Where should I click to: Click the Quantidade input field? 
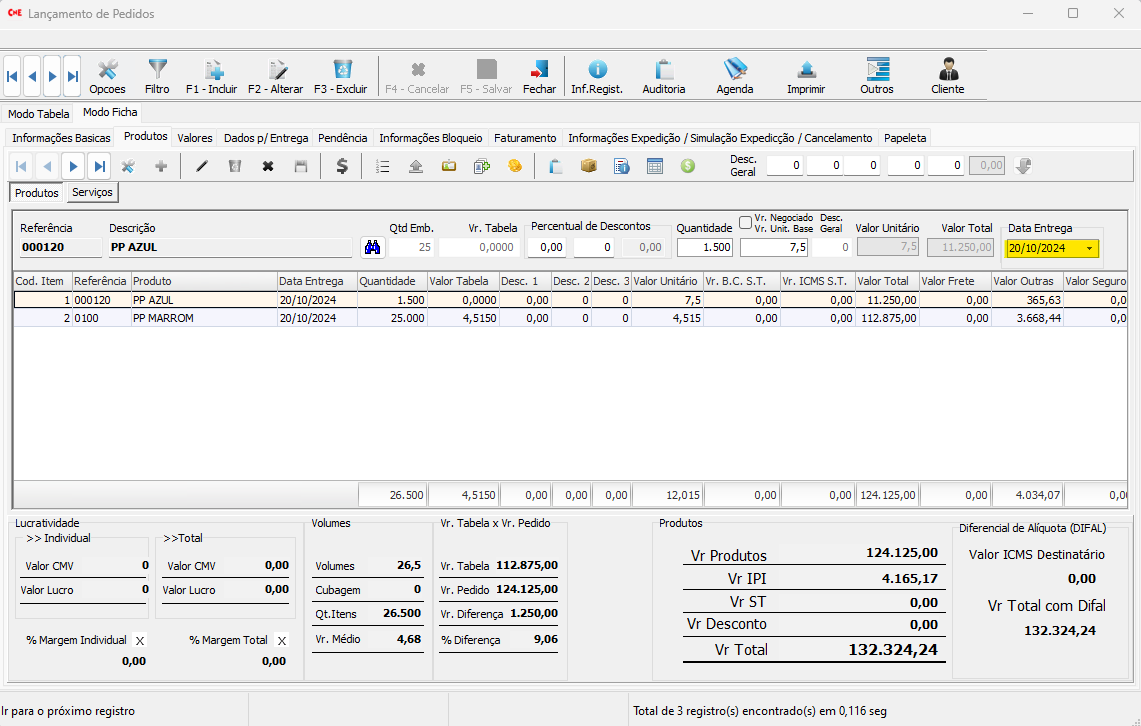(705, 247)
